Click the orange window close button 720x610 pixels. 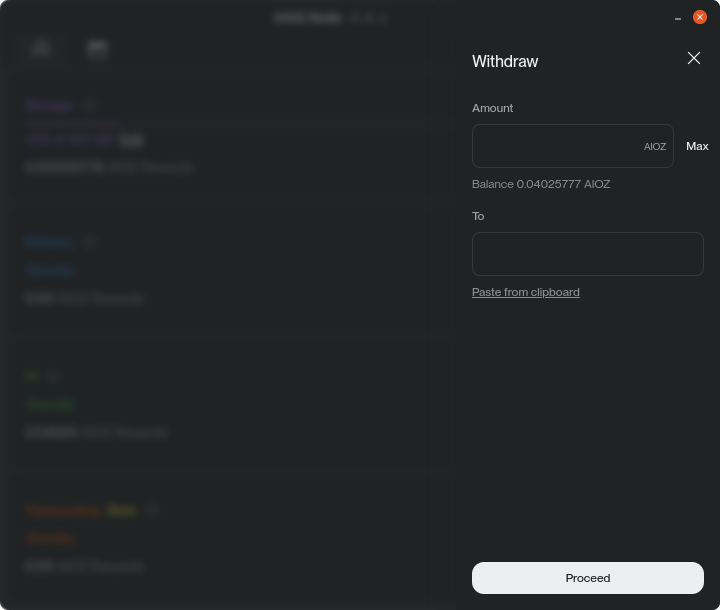coord(700,17)
